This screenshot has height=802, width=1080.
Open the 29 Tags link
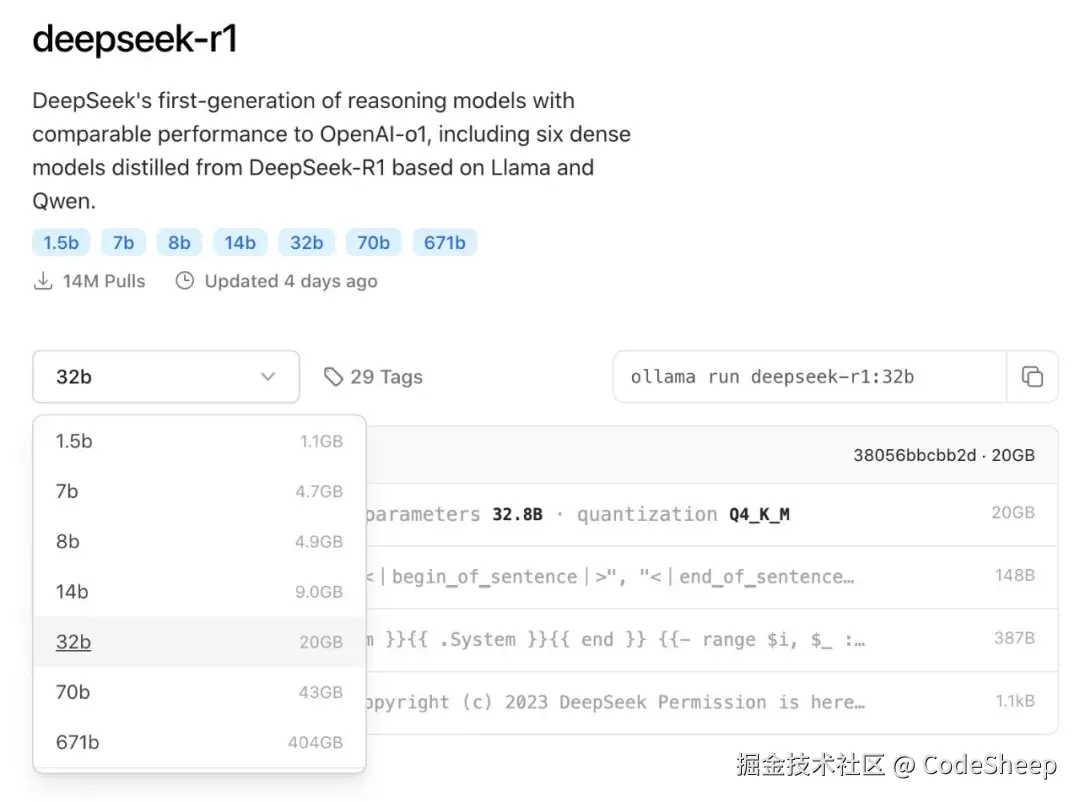click(386, 377)
